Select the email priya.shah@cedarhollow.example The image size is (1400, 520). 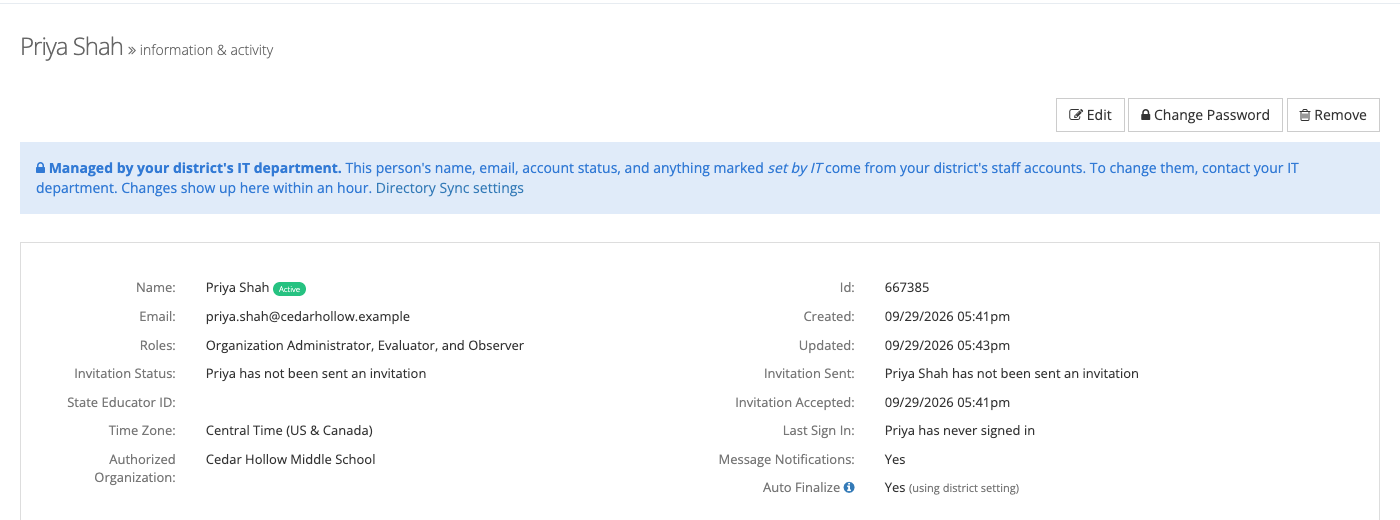pos(308,316)
